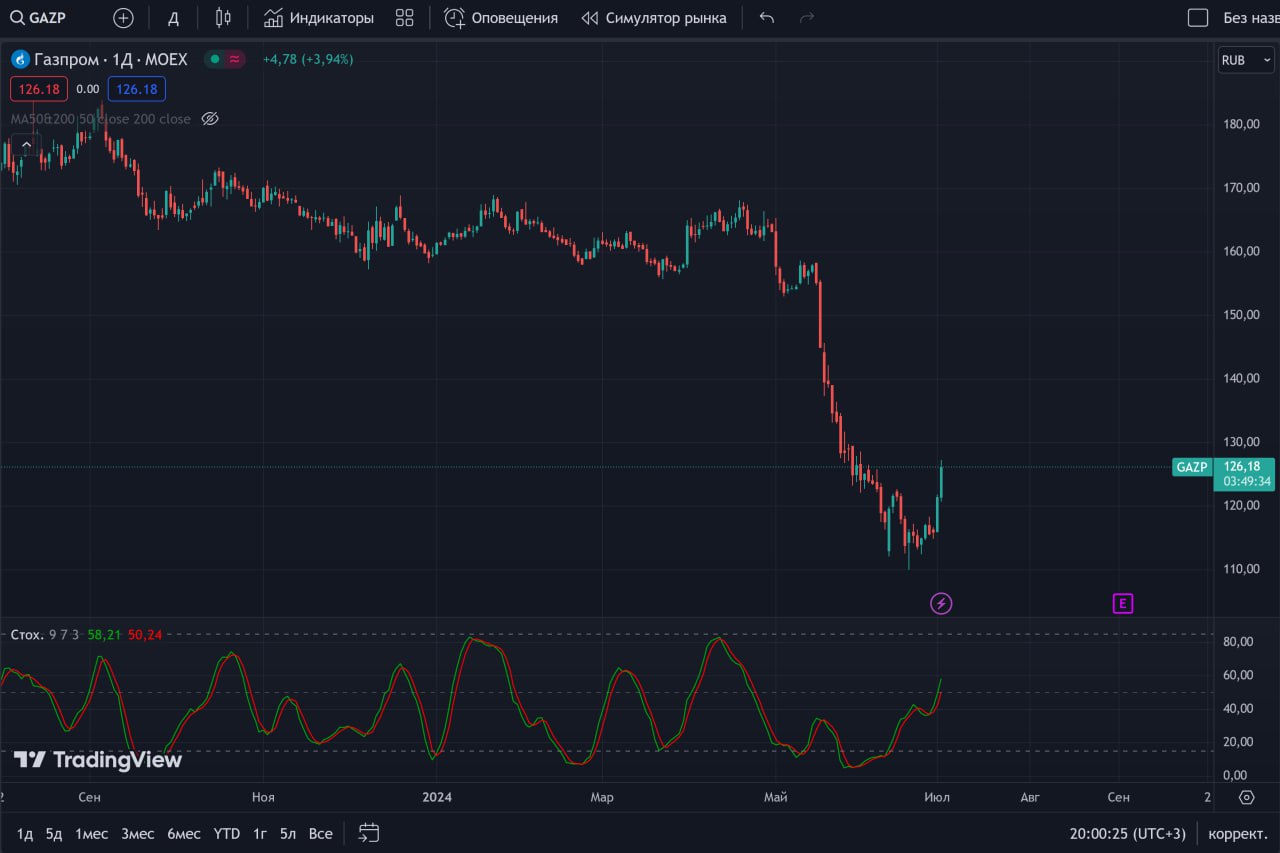1280x853 pixels.
Task: Click the 2024 label on the time axis
Action: click(437, 797)
